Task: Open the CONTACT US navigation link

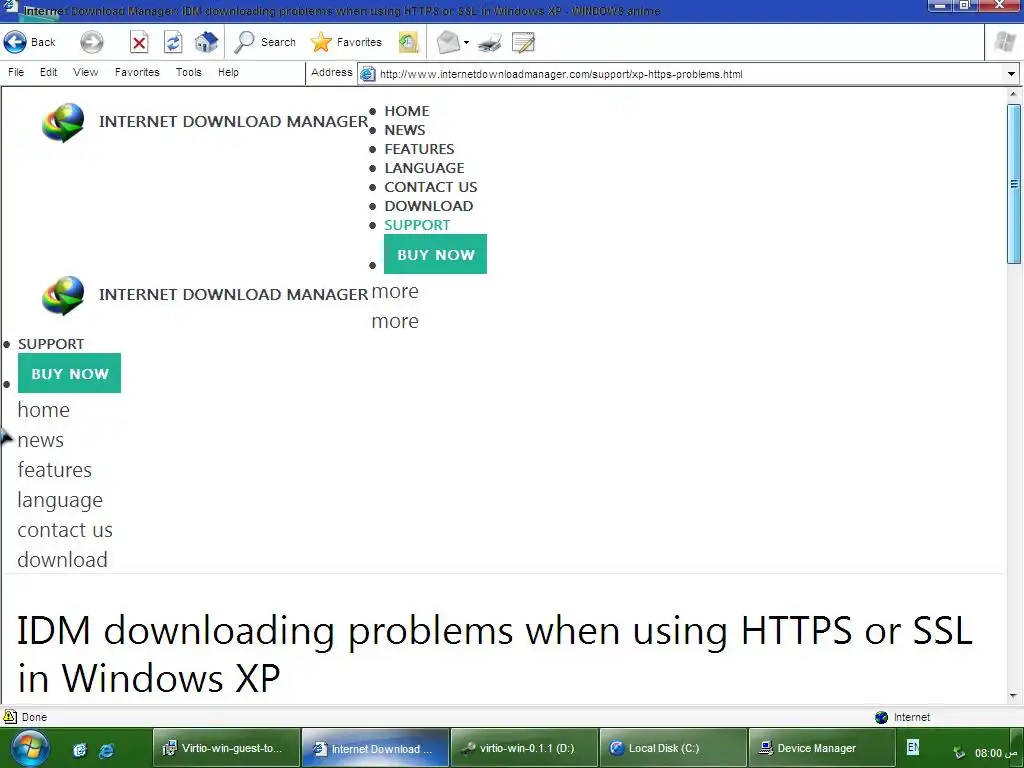Action: tap(430, 187)
